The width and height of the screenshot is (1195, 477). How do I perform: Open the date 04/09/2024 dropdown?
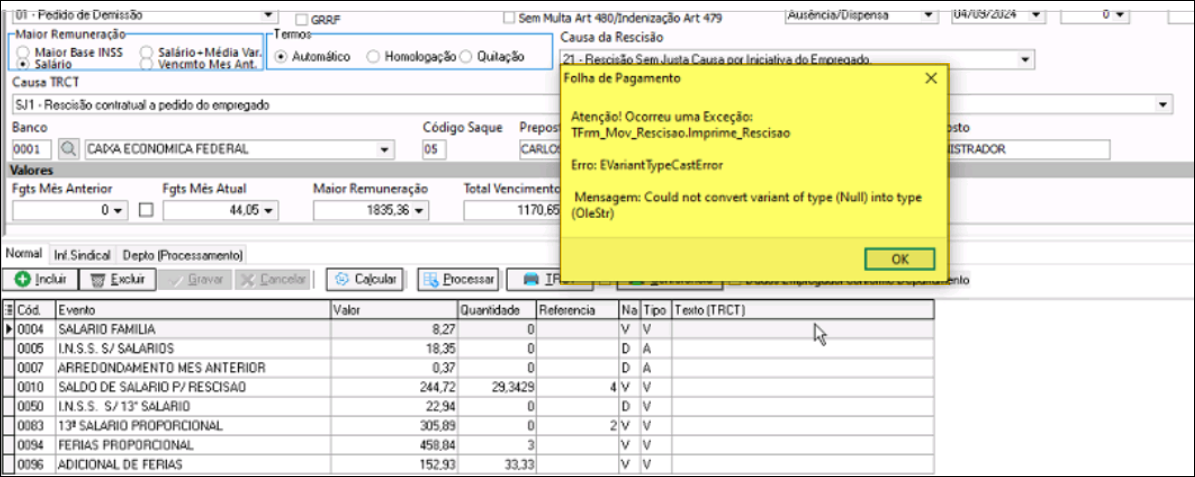(x=1036, y=14)
